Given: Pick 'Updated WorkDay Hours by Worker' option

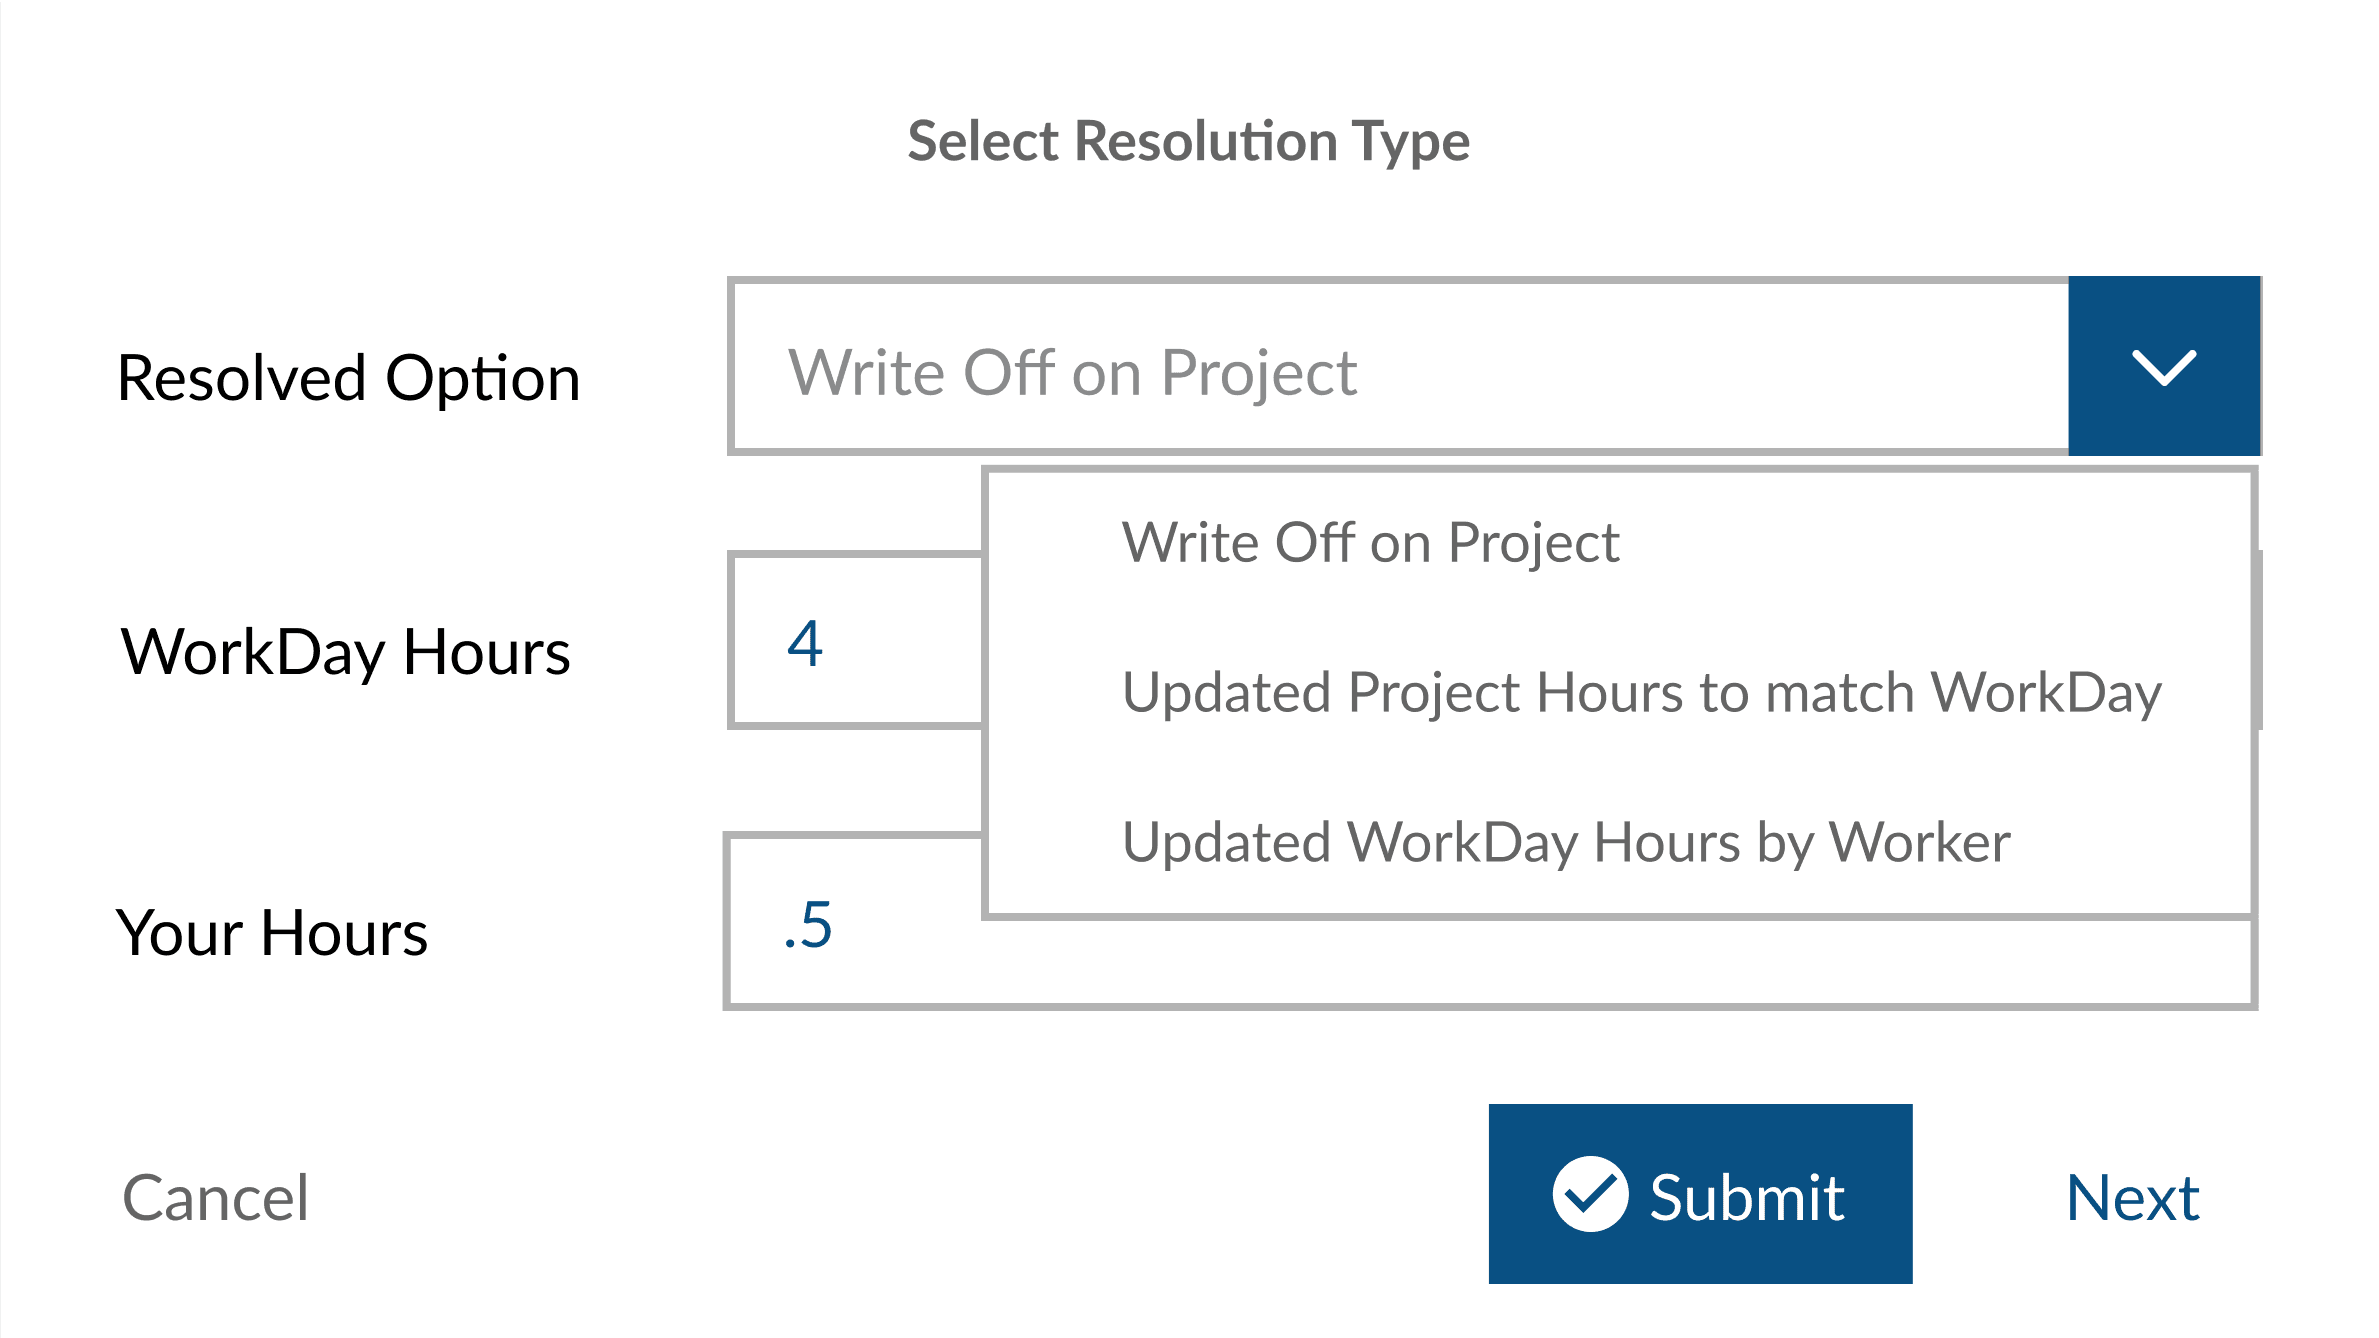Looking at the screenshot, I should [1566, 842].
